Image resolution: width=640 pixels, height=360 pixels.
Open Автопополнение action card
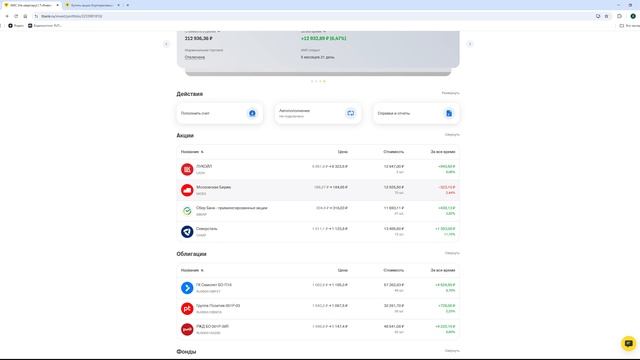coord(318,113)
